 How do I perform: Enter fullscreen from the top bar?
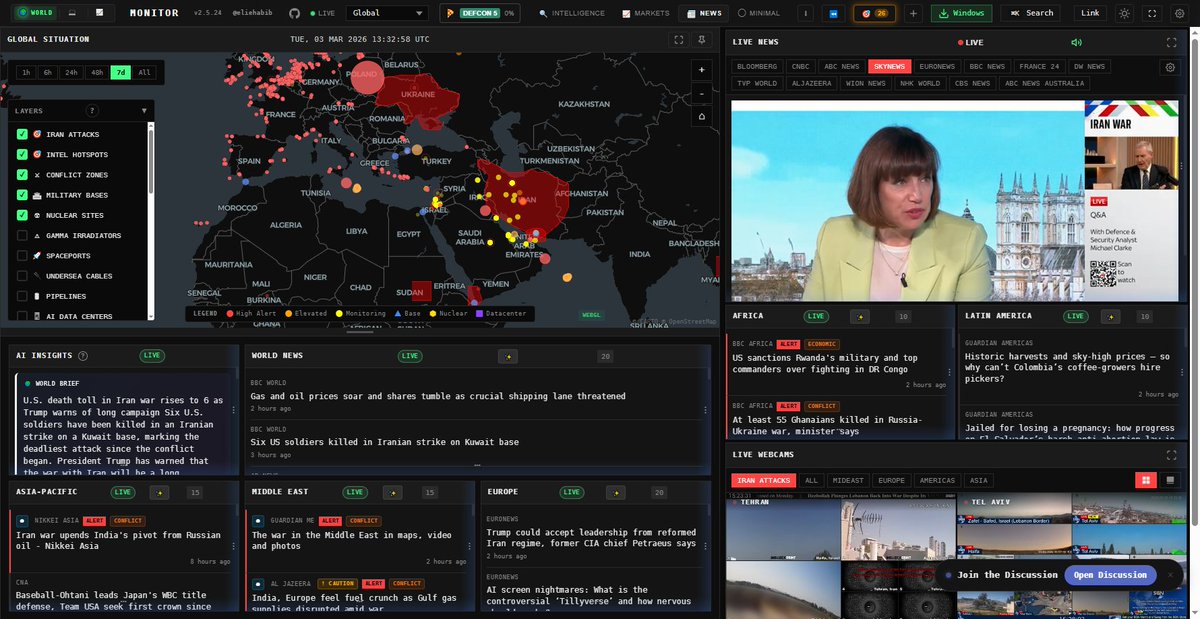pos(1152,13)
